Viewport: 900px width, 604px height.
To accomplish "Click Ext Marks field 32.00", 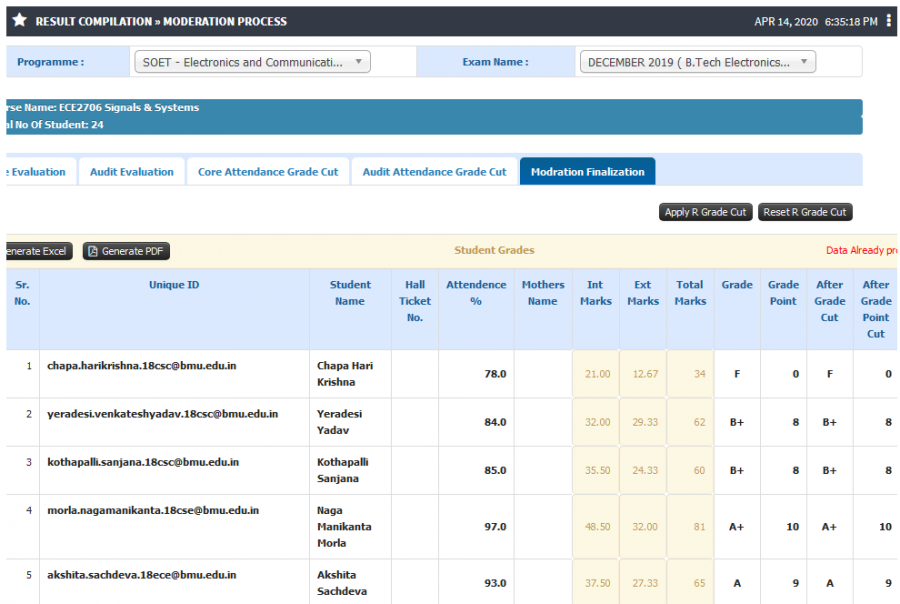I will click(x=643, y=526).
